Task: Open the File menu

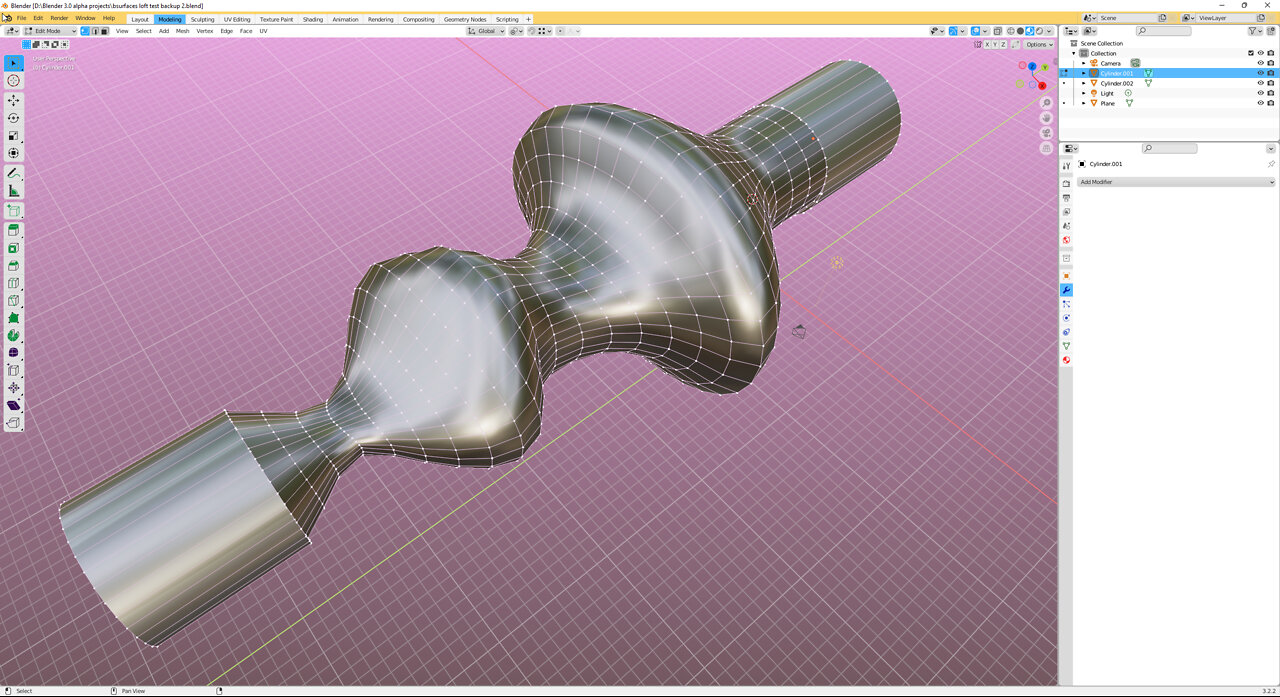Action: pos(21,18)
